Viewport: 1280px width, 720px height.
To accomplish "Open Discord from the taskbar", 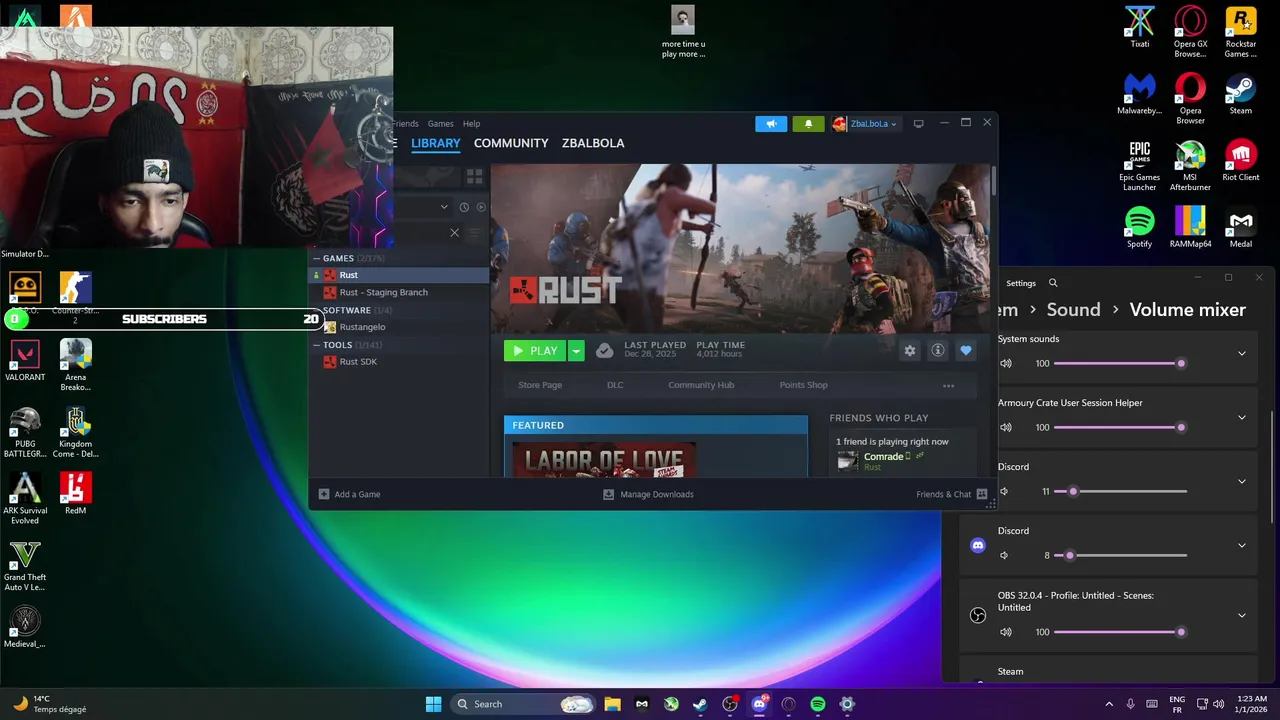I will pos(759,704).
